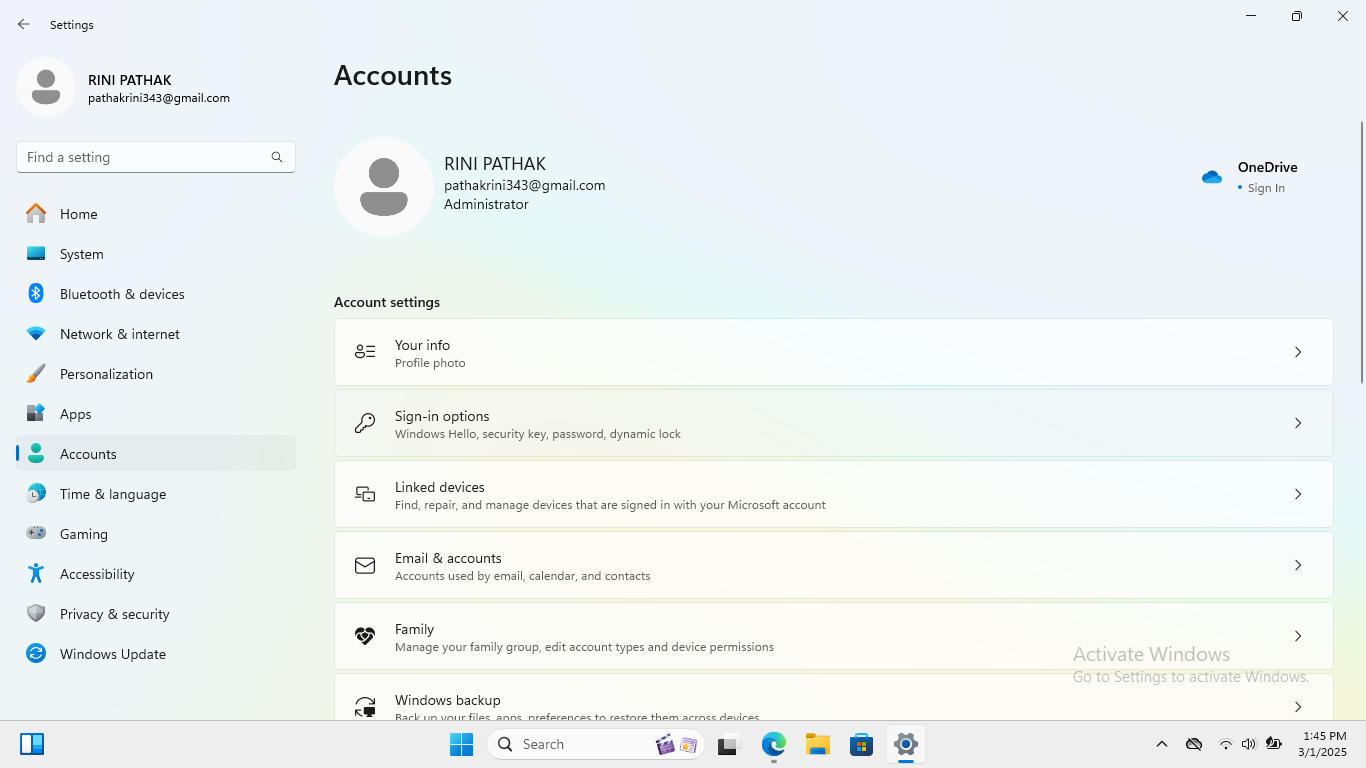1366x768 pixels.
Task: Open the Apps icon in the sidebar
Action: click(x=36, y=414)
